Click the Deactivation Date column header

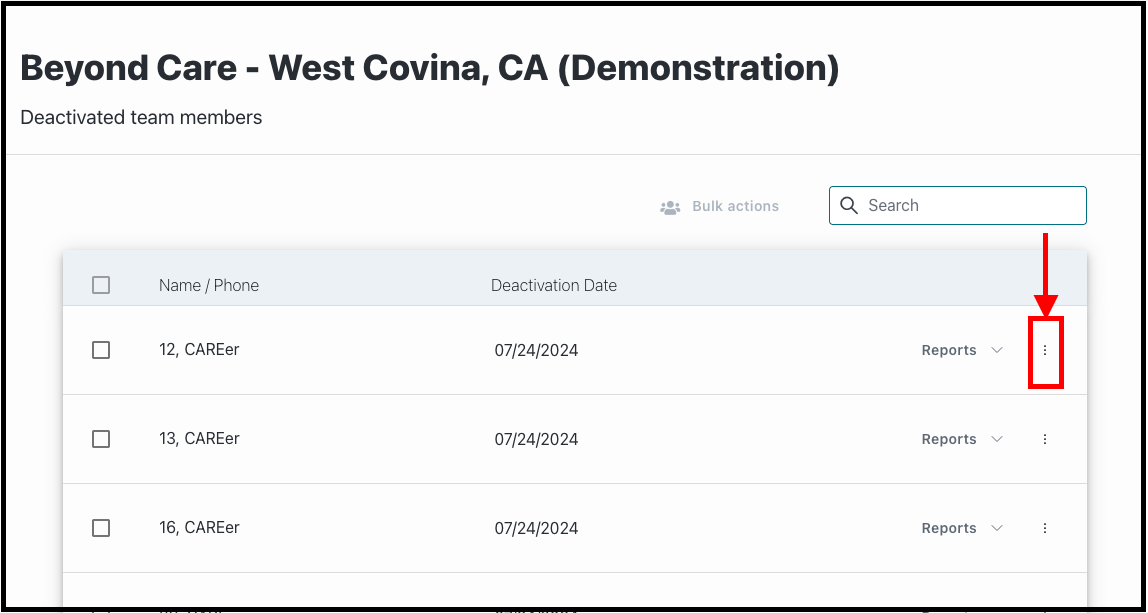554,285
